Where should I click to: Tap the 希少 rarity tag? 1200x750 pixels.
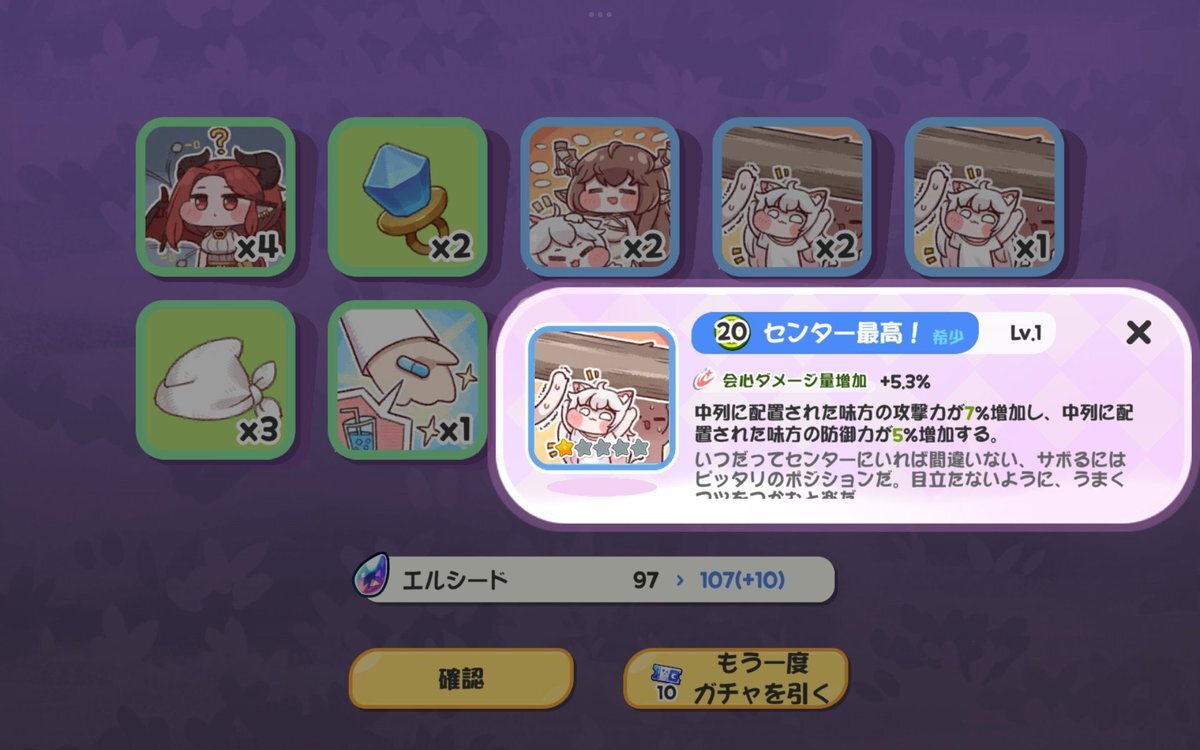(948, 337)
